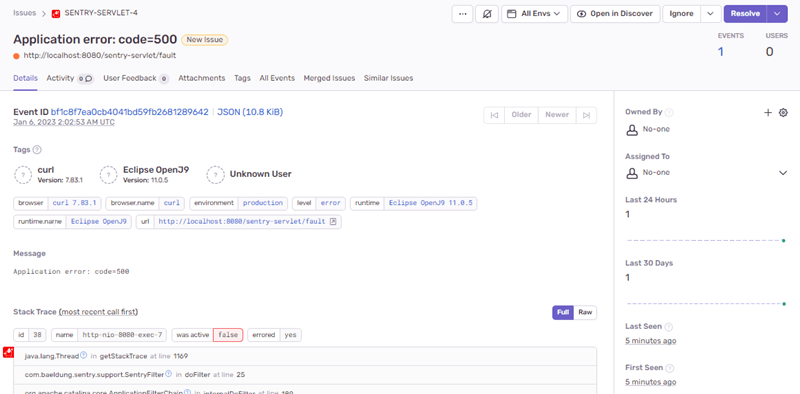Switch to the All Events tab
The height and width of the screenshot is (394, 800).
click(277, 78)
